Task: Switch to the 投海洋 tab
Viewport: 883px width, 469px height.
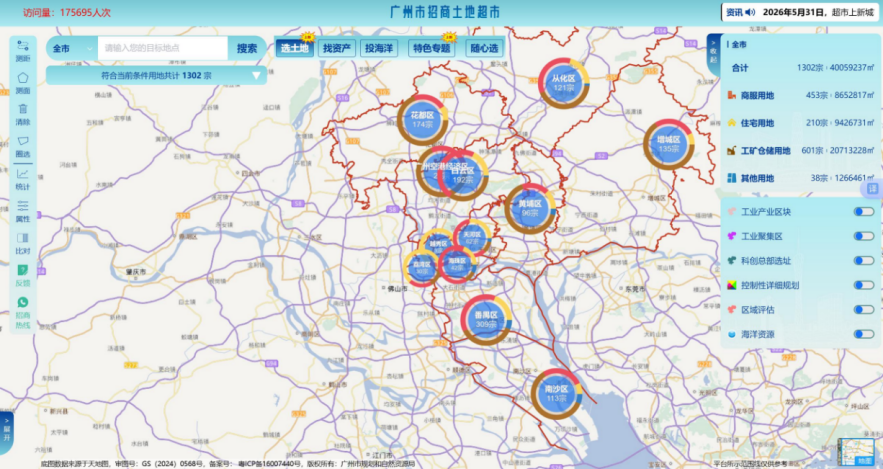Action: pyautogui.click(x=378, y=48)
